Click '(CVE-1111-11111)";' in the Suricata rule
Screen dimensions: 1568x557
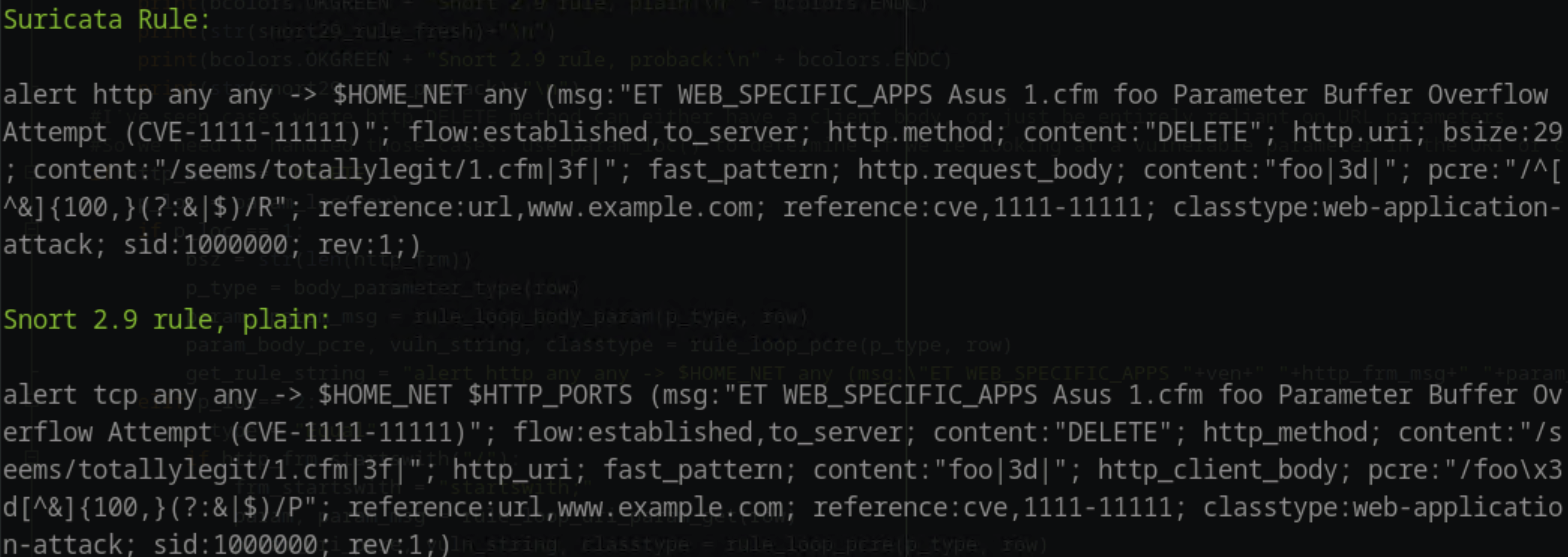(258, 133)
